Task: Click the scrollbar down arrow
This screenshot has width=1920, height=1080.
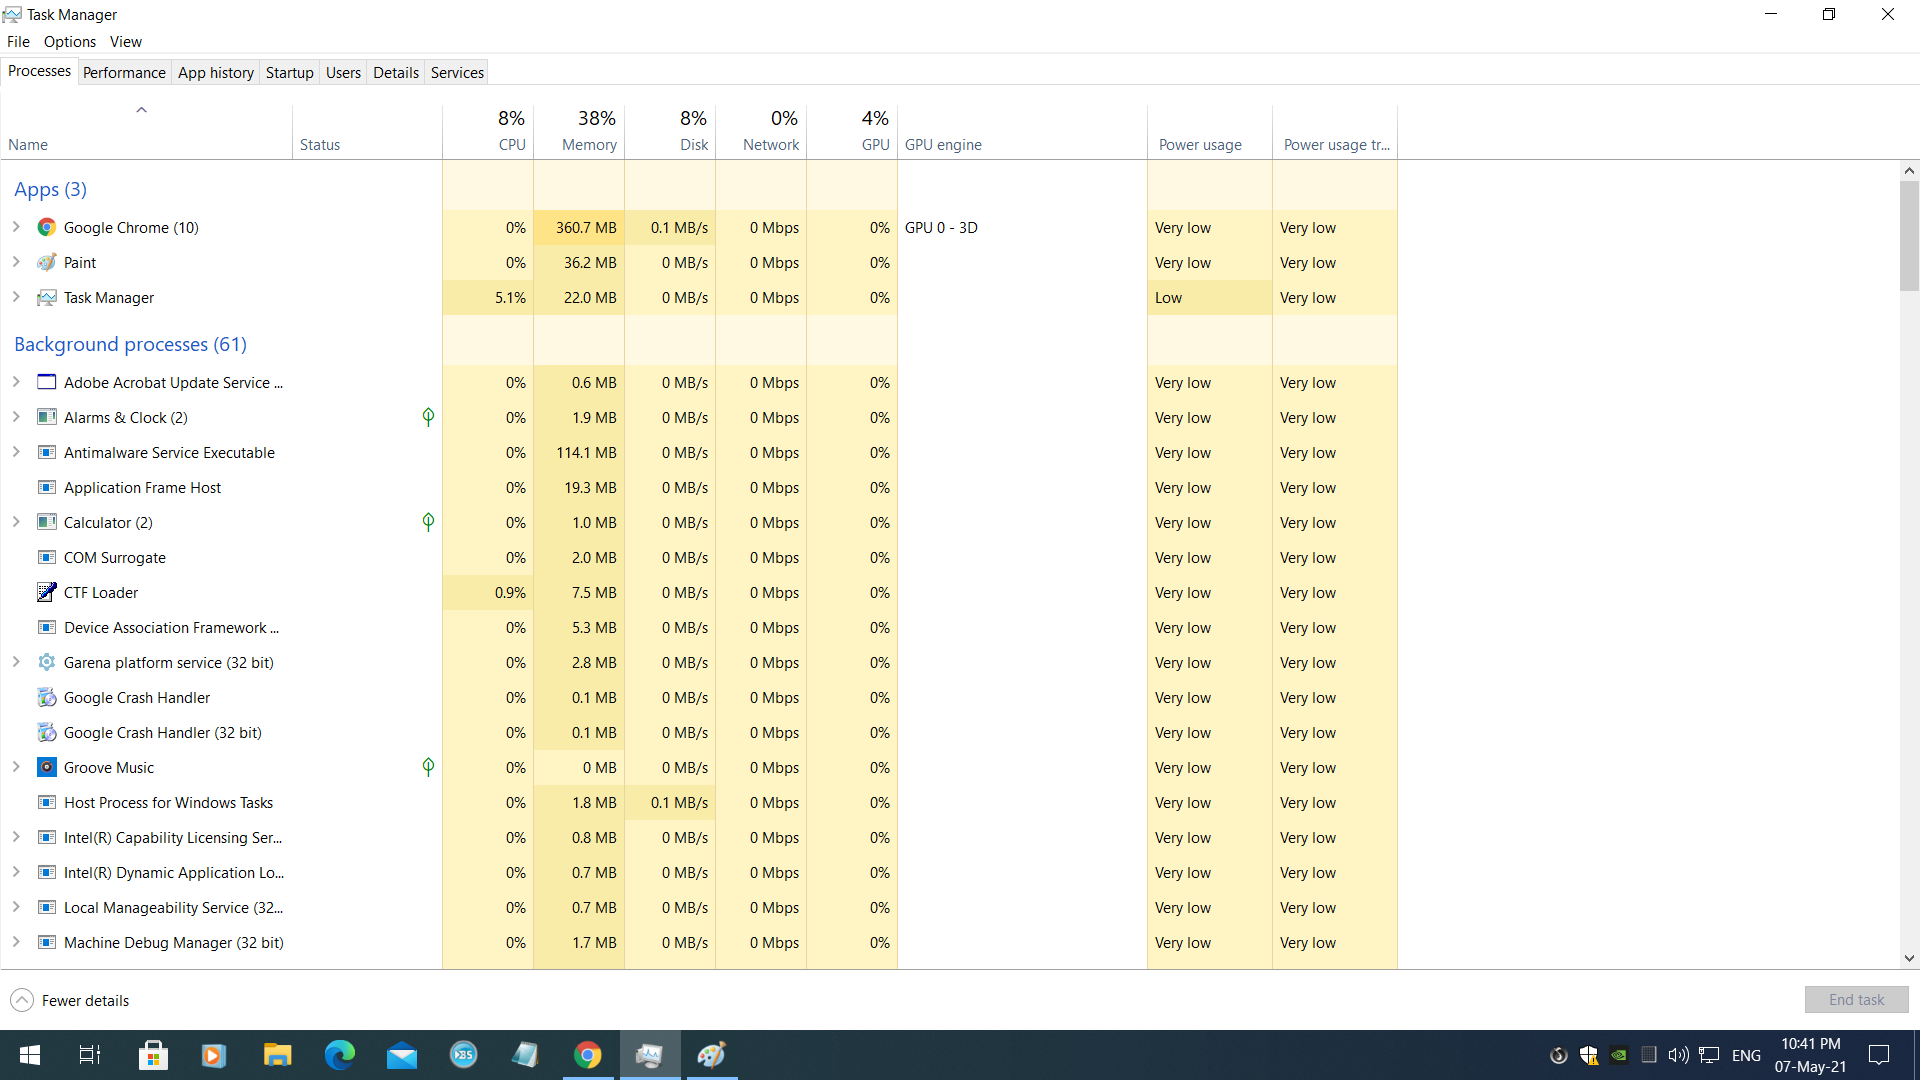Action: pyautogui.click(x=1909, y=958)
